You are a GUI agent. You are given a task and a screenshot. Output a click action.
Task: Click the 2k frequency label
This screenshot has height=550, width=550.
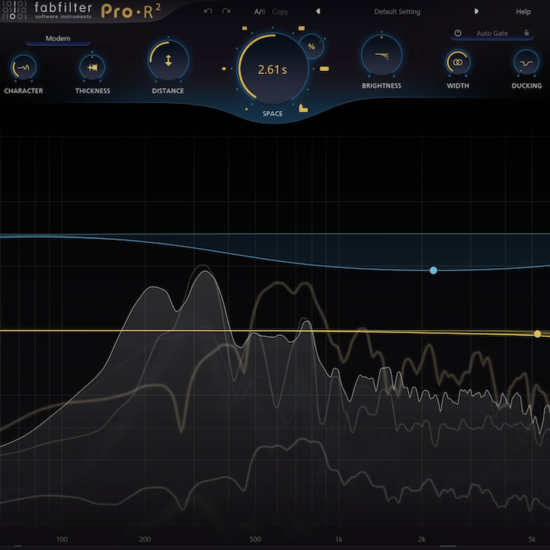(422, 539)
